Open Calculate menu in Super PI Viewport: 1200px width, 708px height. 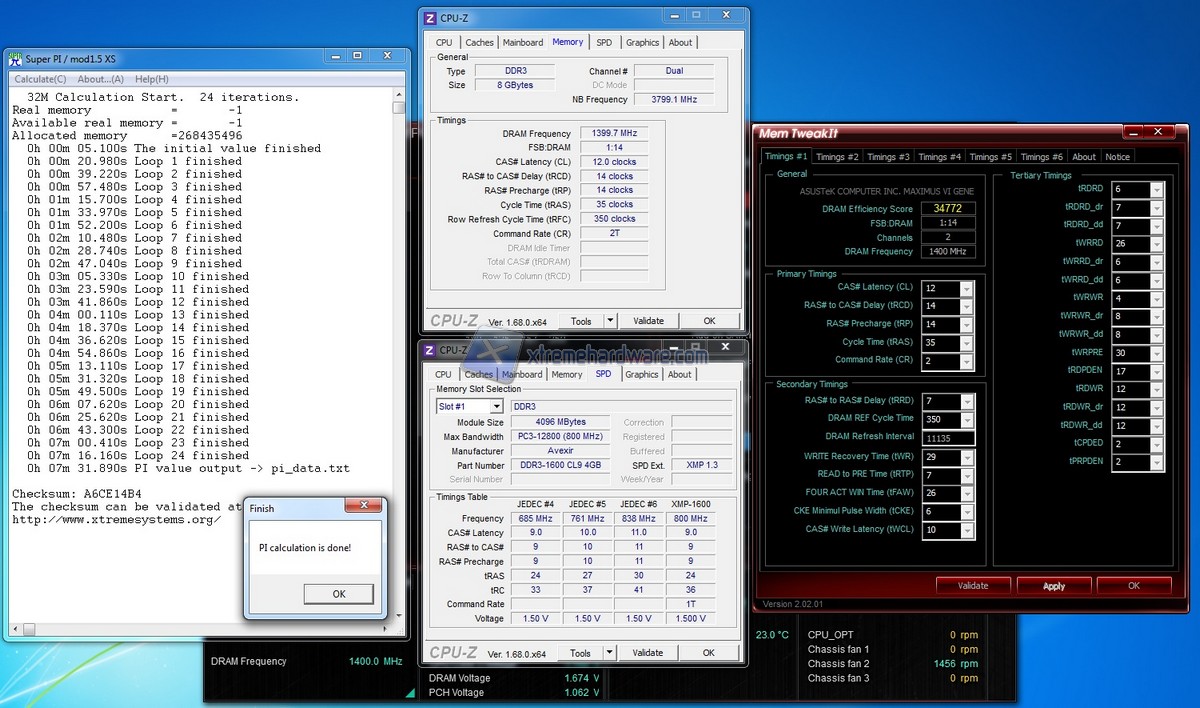pyautogui.click(x=40, y=79)
